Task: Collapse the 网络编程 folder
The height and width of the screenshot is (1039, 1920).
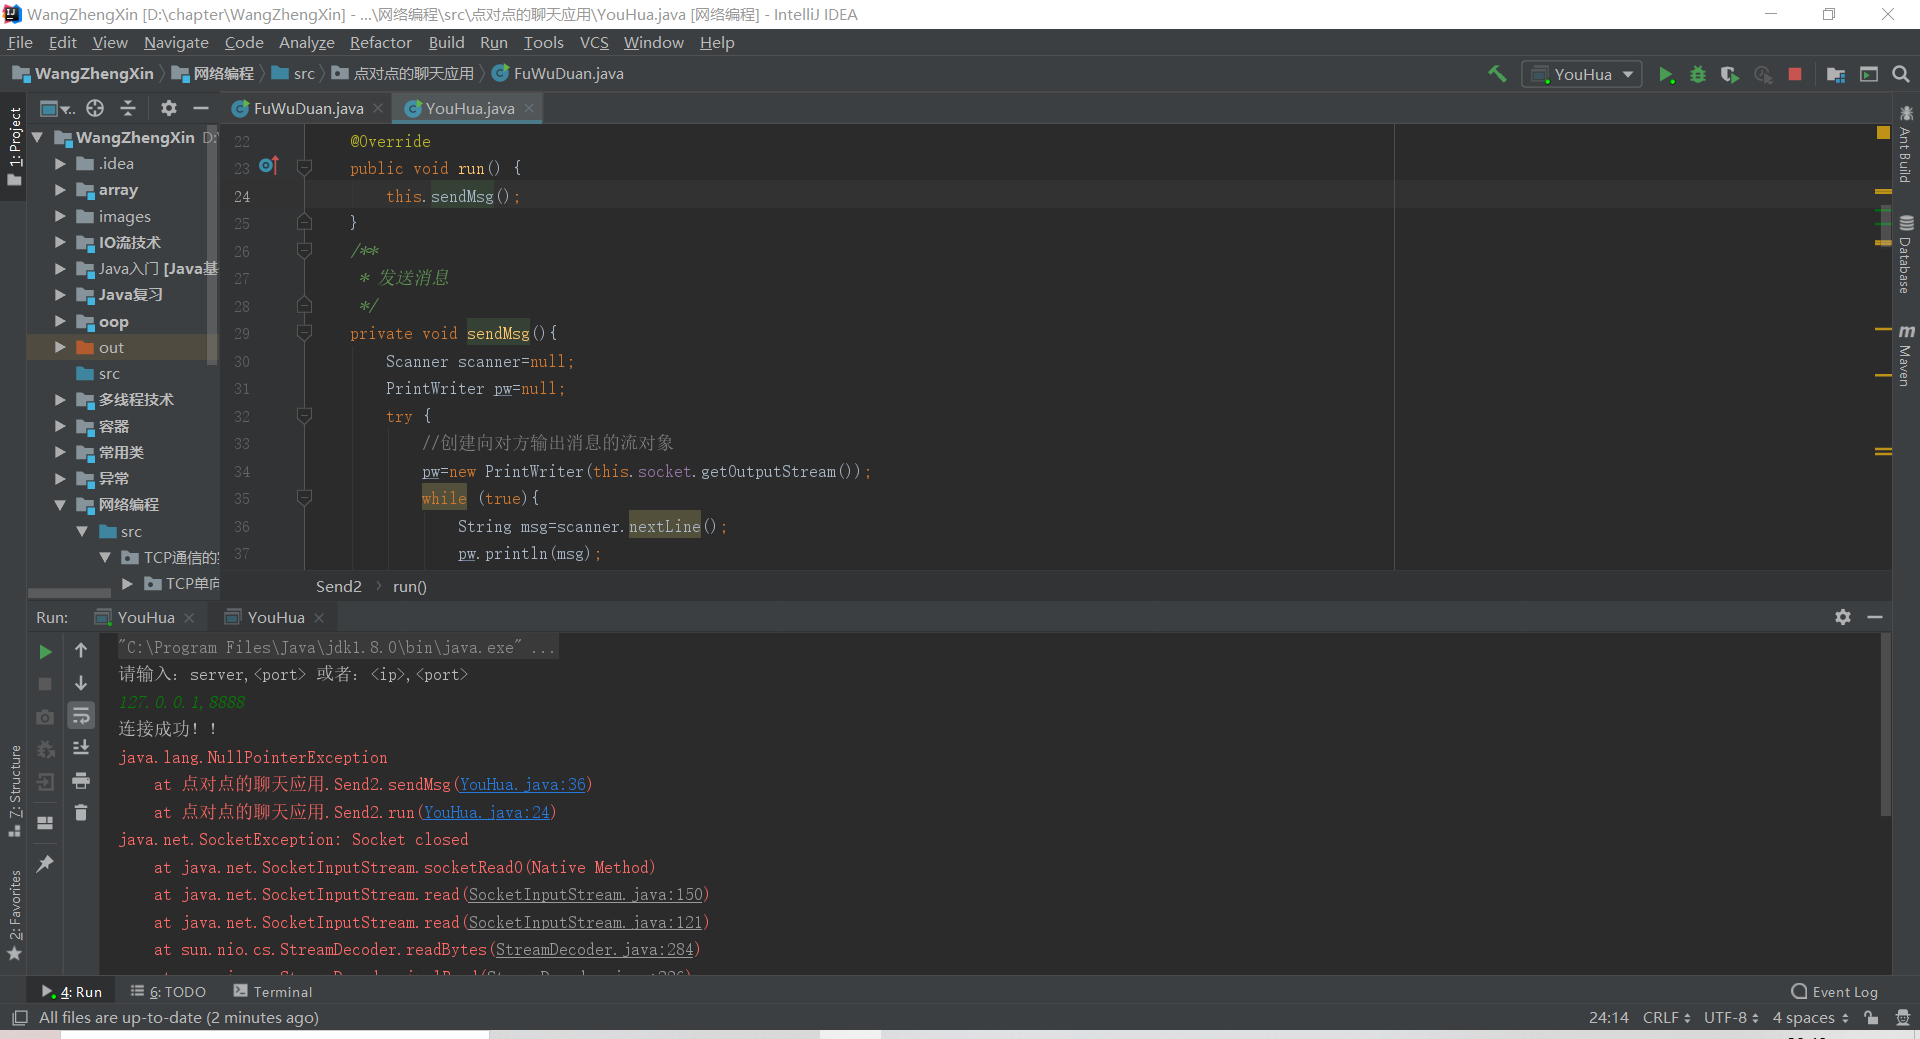Action: [x=60, y=505]
